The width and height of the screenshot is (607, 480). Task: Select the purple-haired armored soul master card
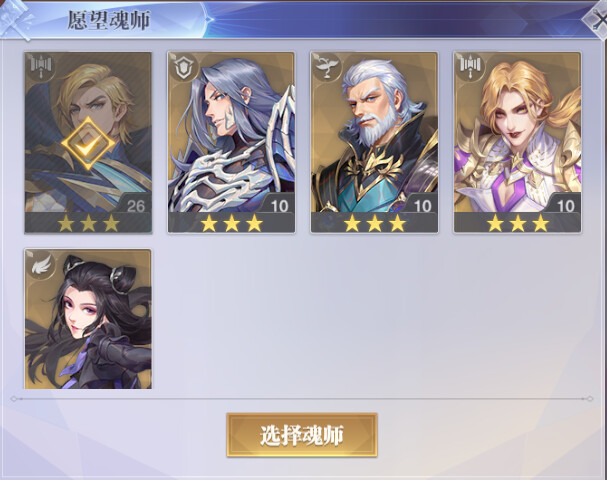(231, 142)
